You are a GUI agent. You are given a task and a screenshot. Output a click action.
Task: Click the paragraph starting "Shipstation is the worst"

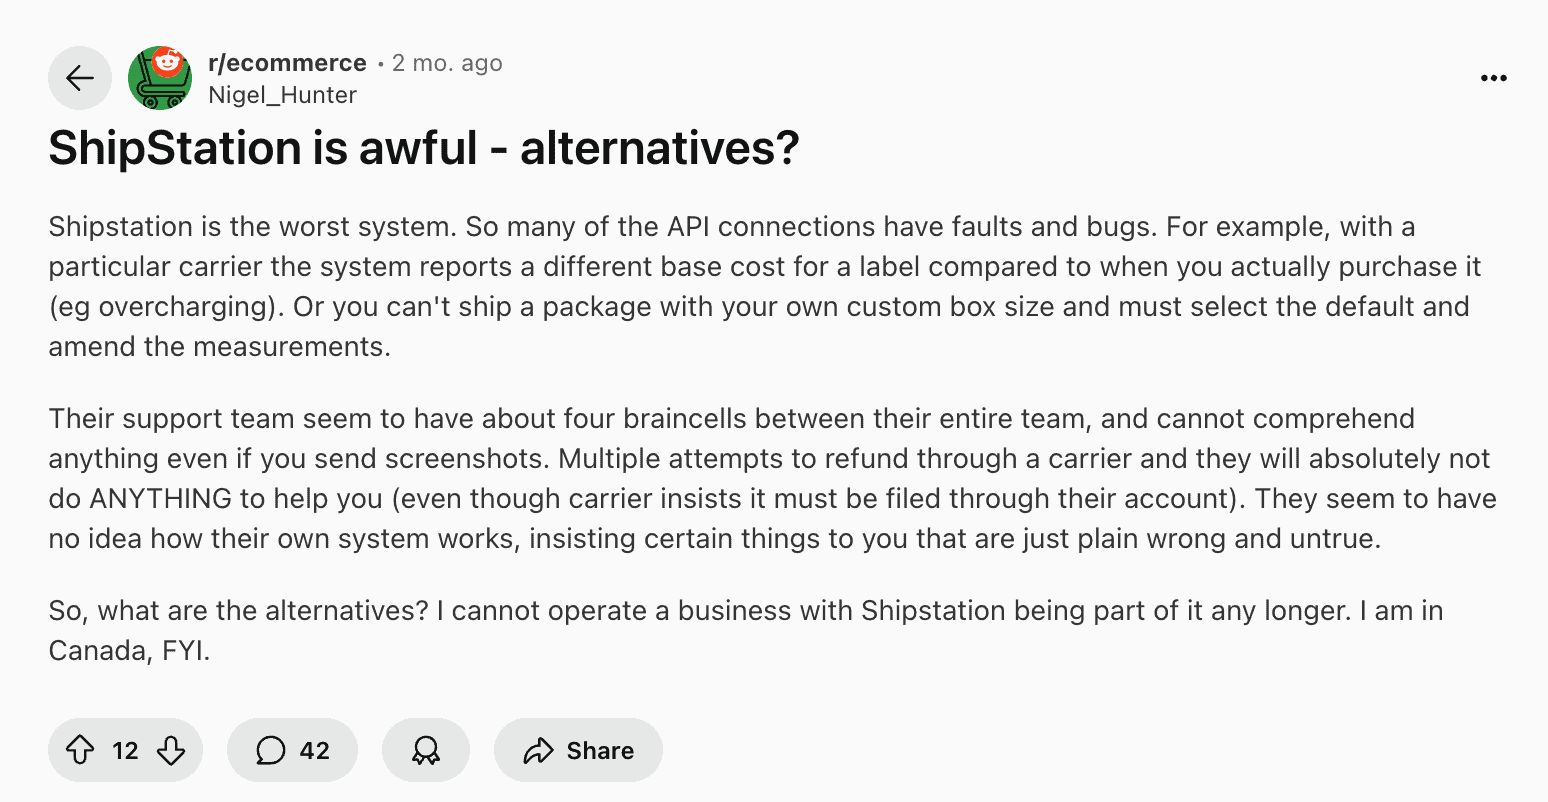point(760,286)
